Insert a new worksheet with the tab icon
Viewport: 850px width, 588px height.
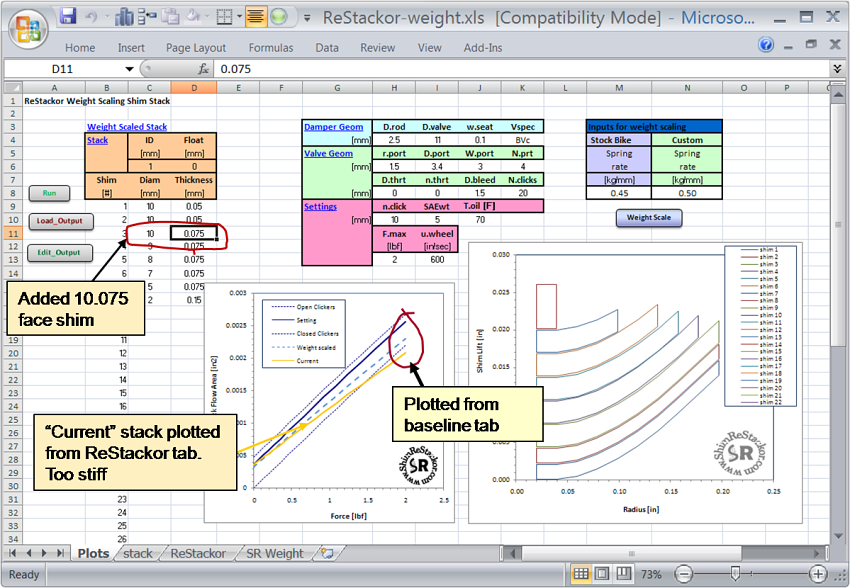click(327, 553)
